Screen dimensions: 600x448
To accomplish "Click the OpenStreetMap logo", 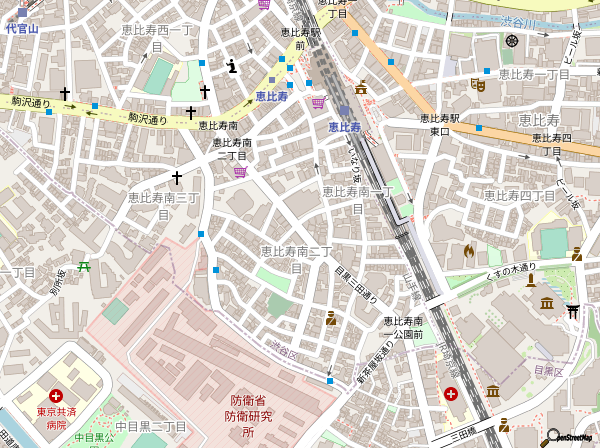I will coord(572,436).
